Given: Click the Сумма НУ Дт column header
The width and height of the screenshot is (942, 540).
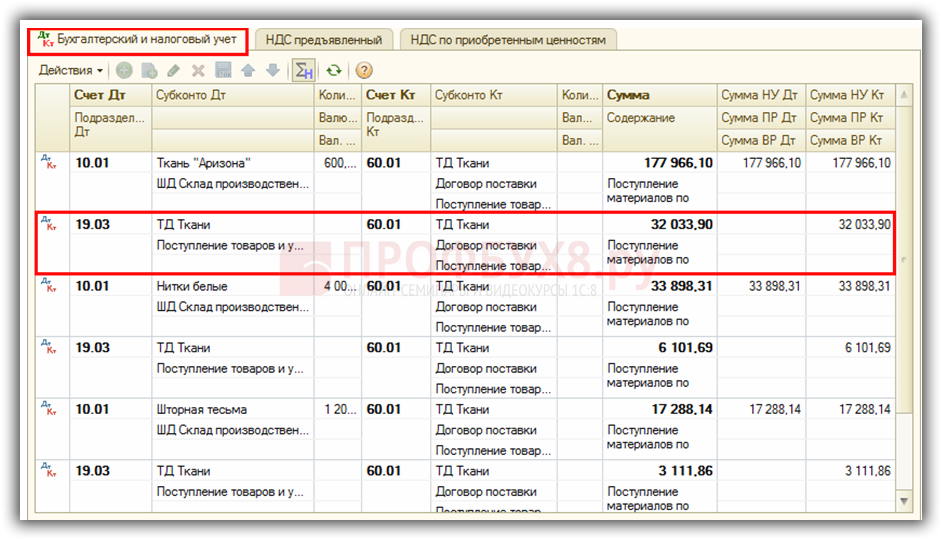Looking at the screenshot, I should [761, 95].
